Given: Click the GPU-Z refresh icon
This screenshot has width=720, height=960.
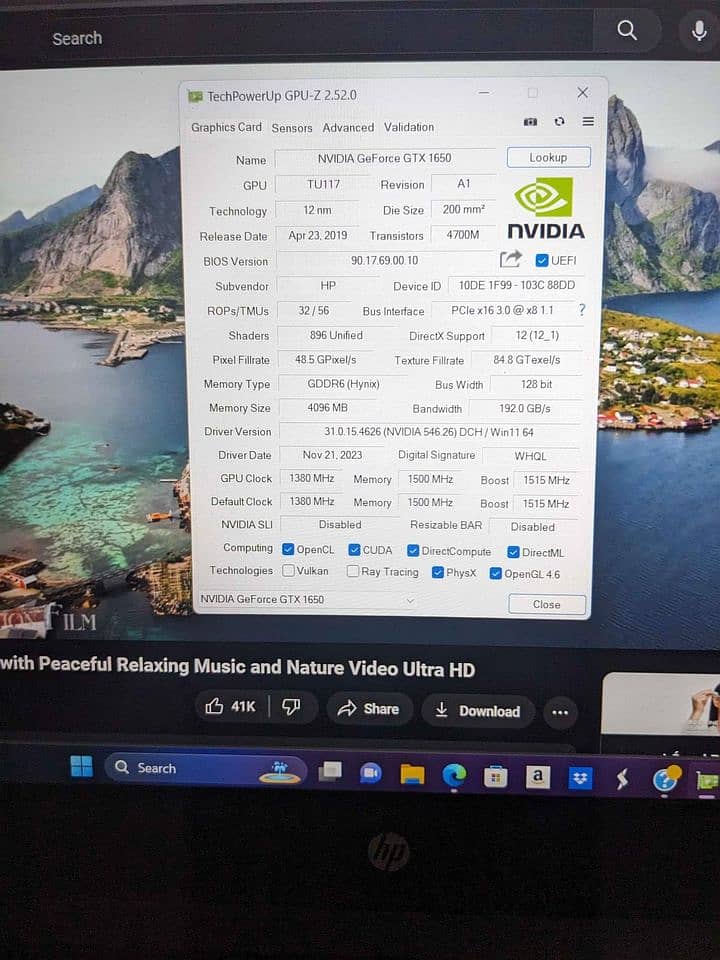Looking at the screenshot, I should pyautogui.click(x=559, y=122).
